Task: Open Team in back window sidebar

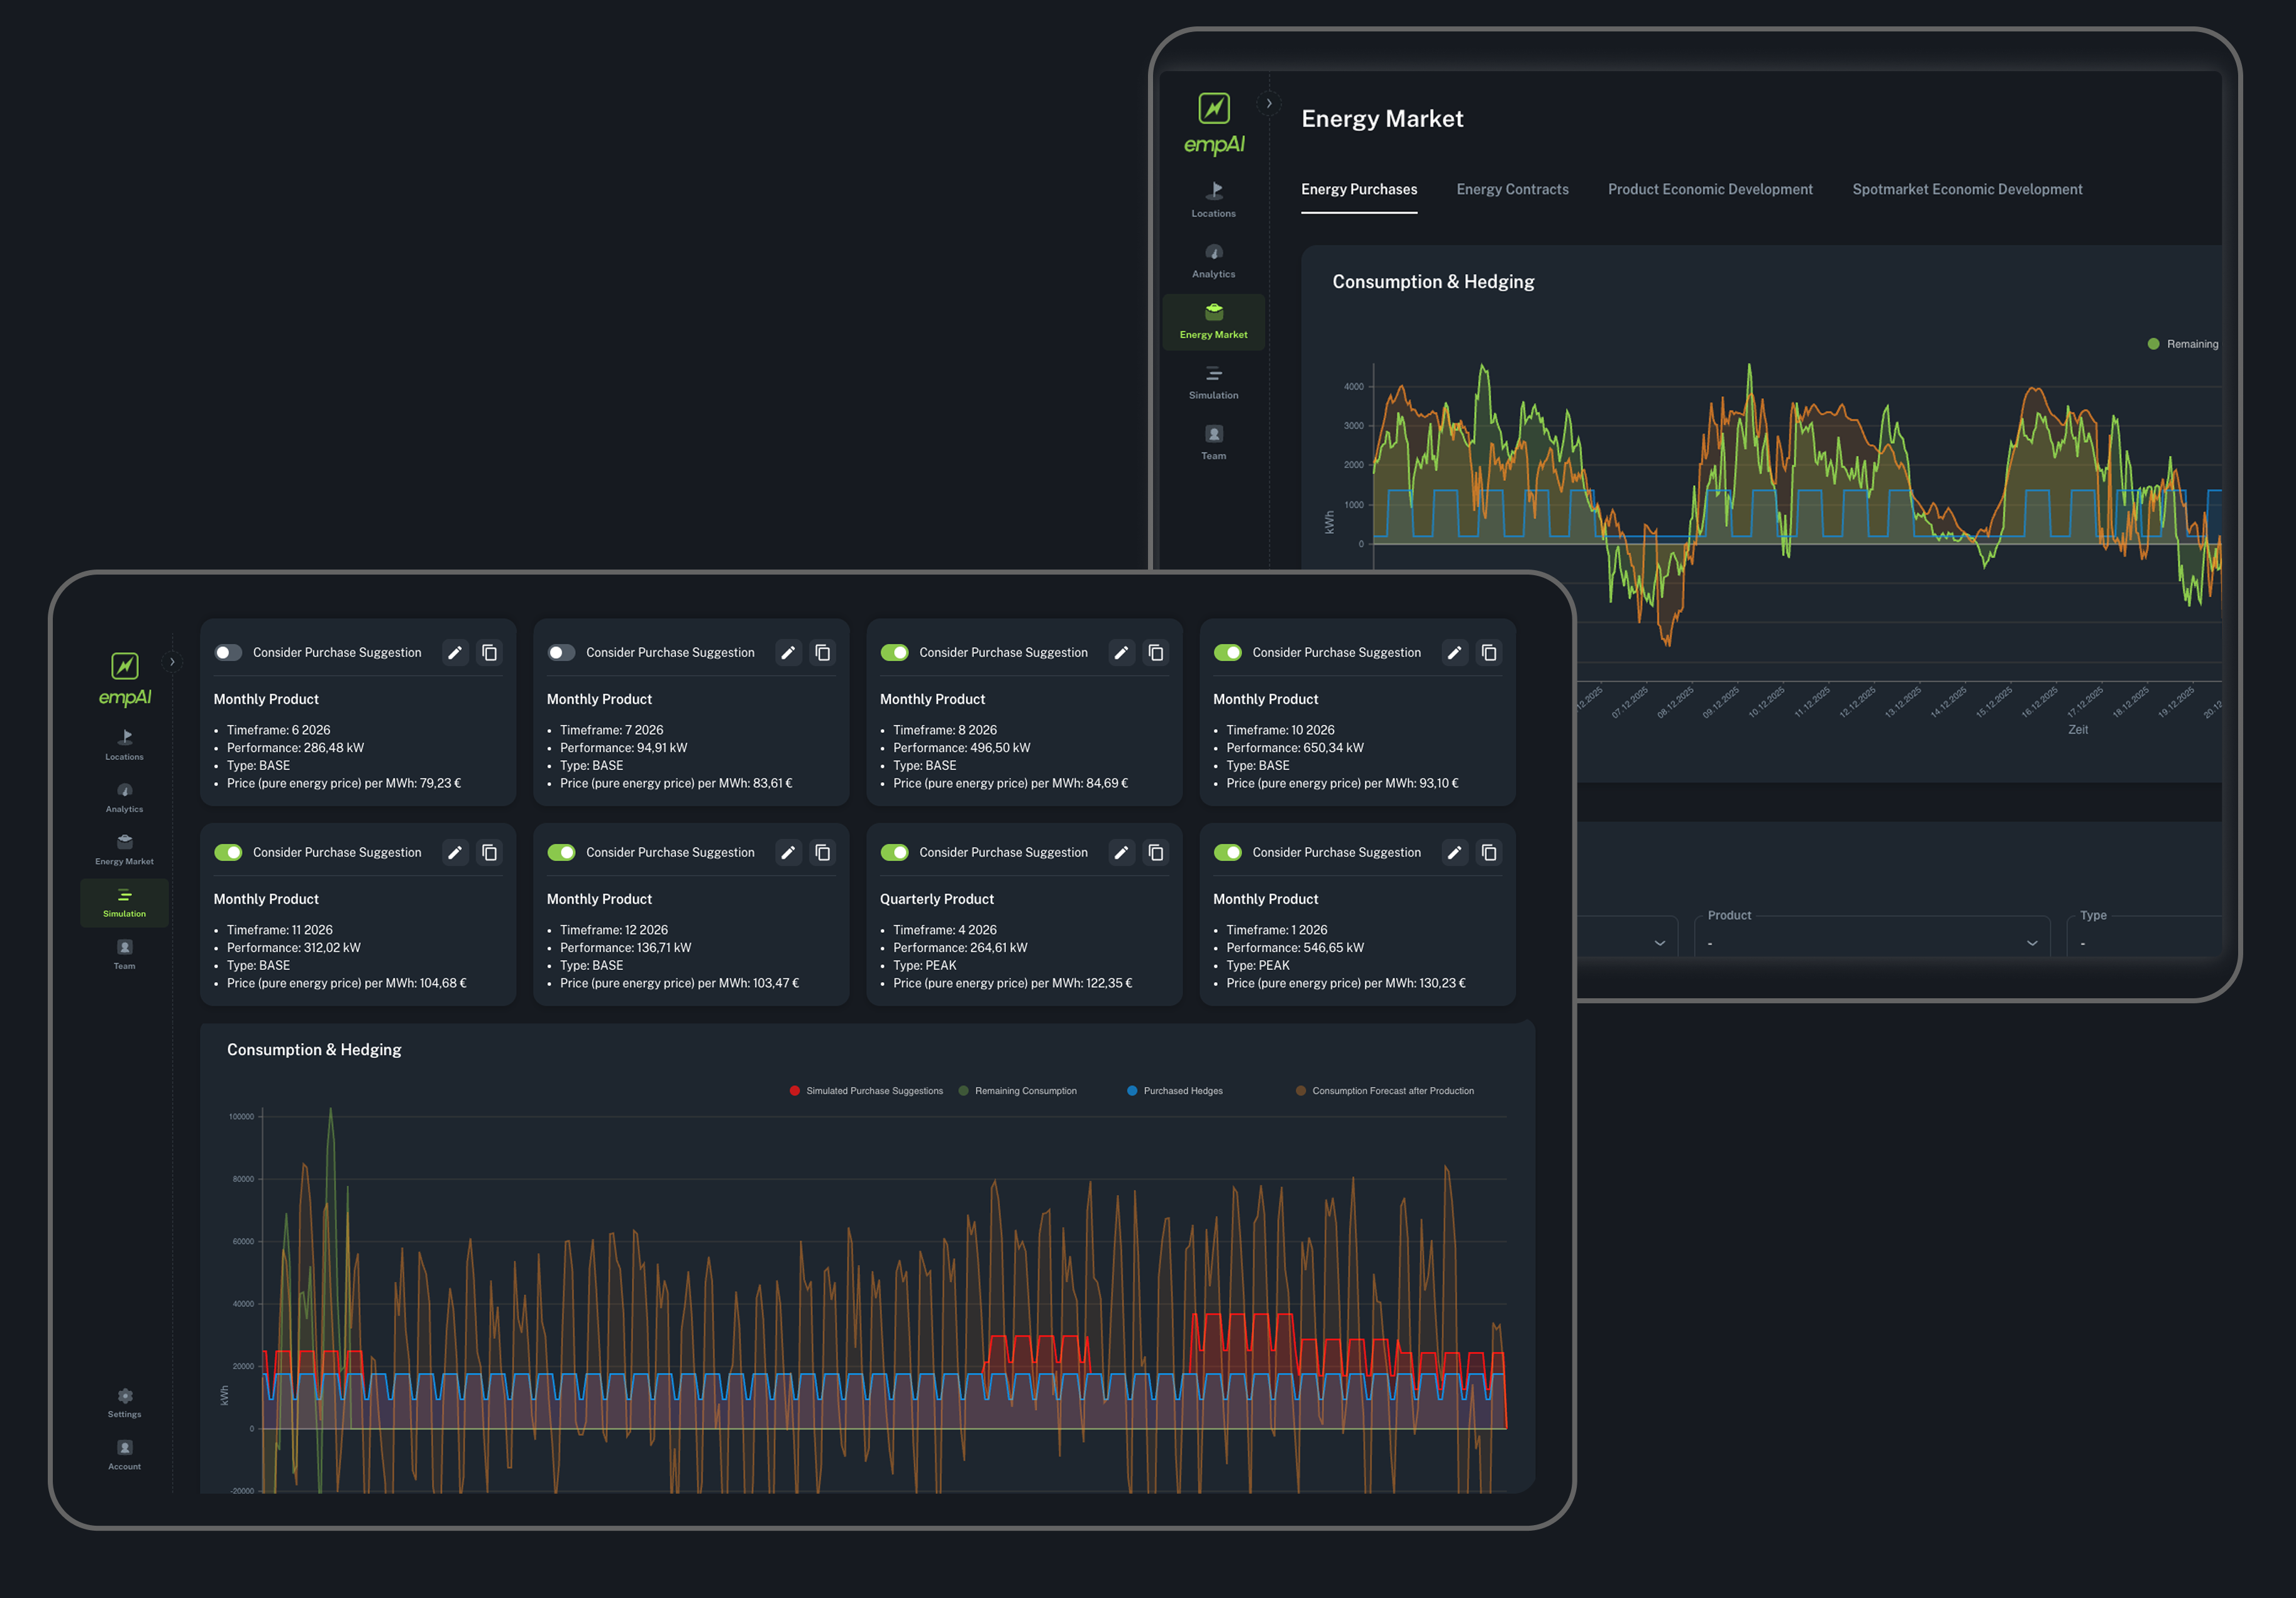Action: click(x=1213, y=443)
